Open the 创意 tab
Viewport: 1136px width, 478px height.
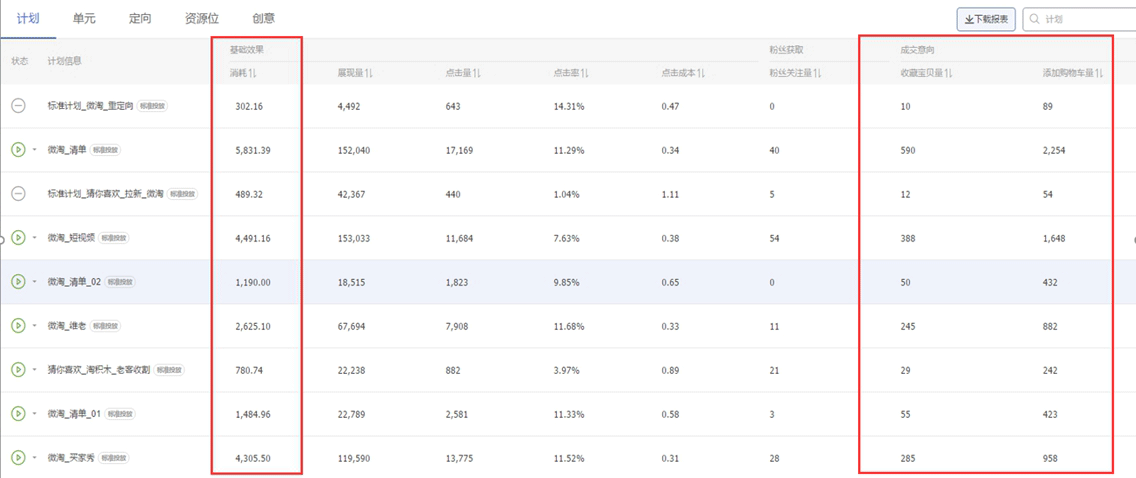[x=263, y=18]
